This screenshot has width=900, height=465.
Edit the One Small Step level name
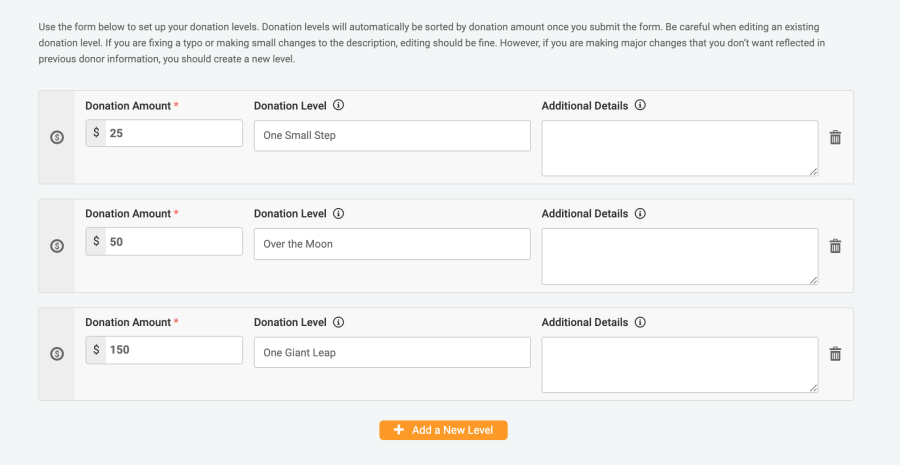pos(392,135)
